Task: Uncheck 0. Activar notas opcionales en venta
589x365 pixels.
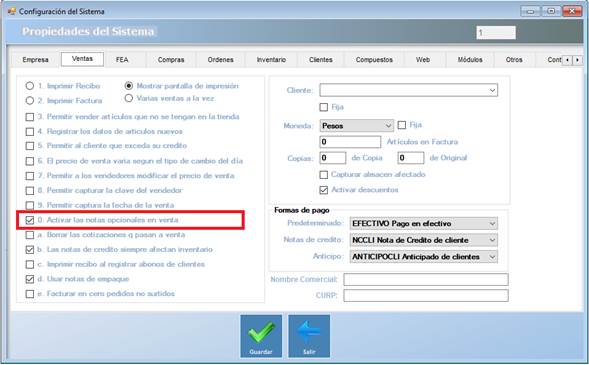Action: click(30, 220)
